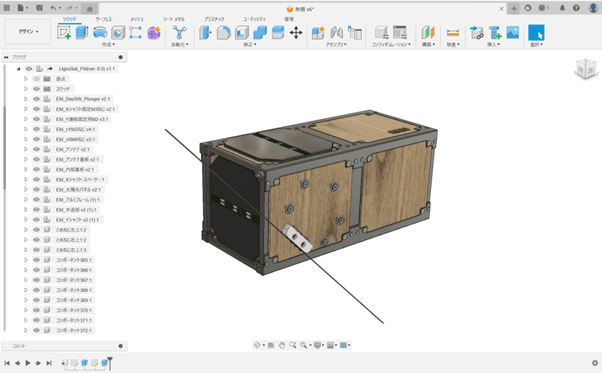This screenshot has height=373, width=602.
Task: Hide EM_アンテナ基板 v2:1 component
Action: (36, 159)
